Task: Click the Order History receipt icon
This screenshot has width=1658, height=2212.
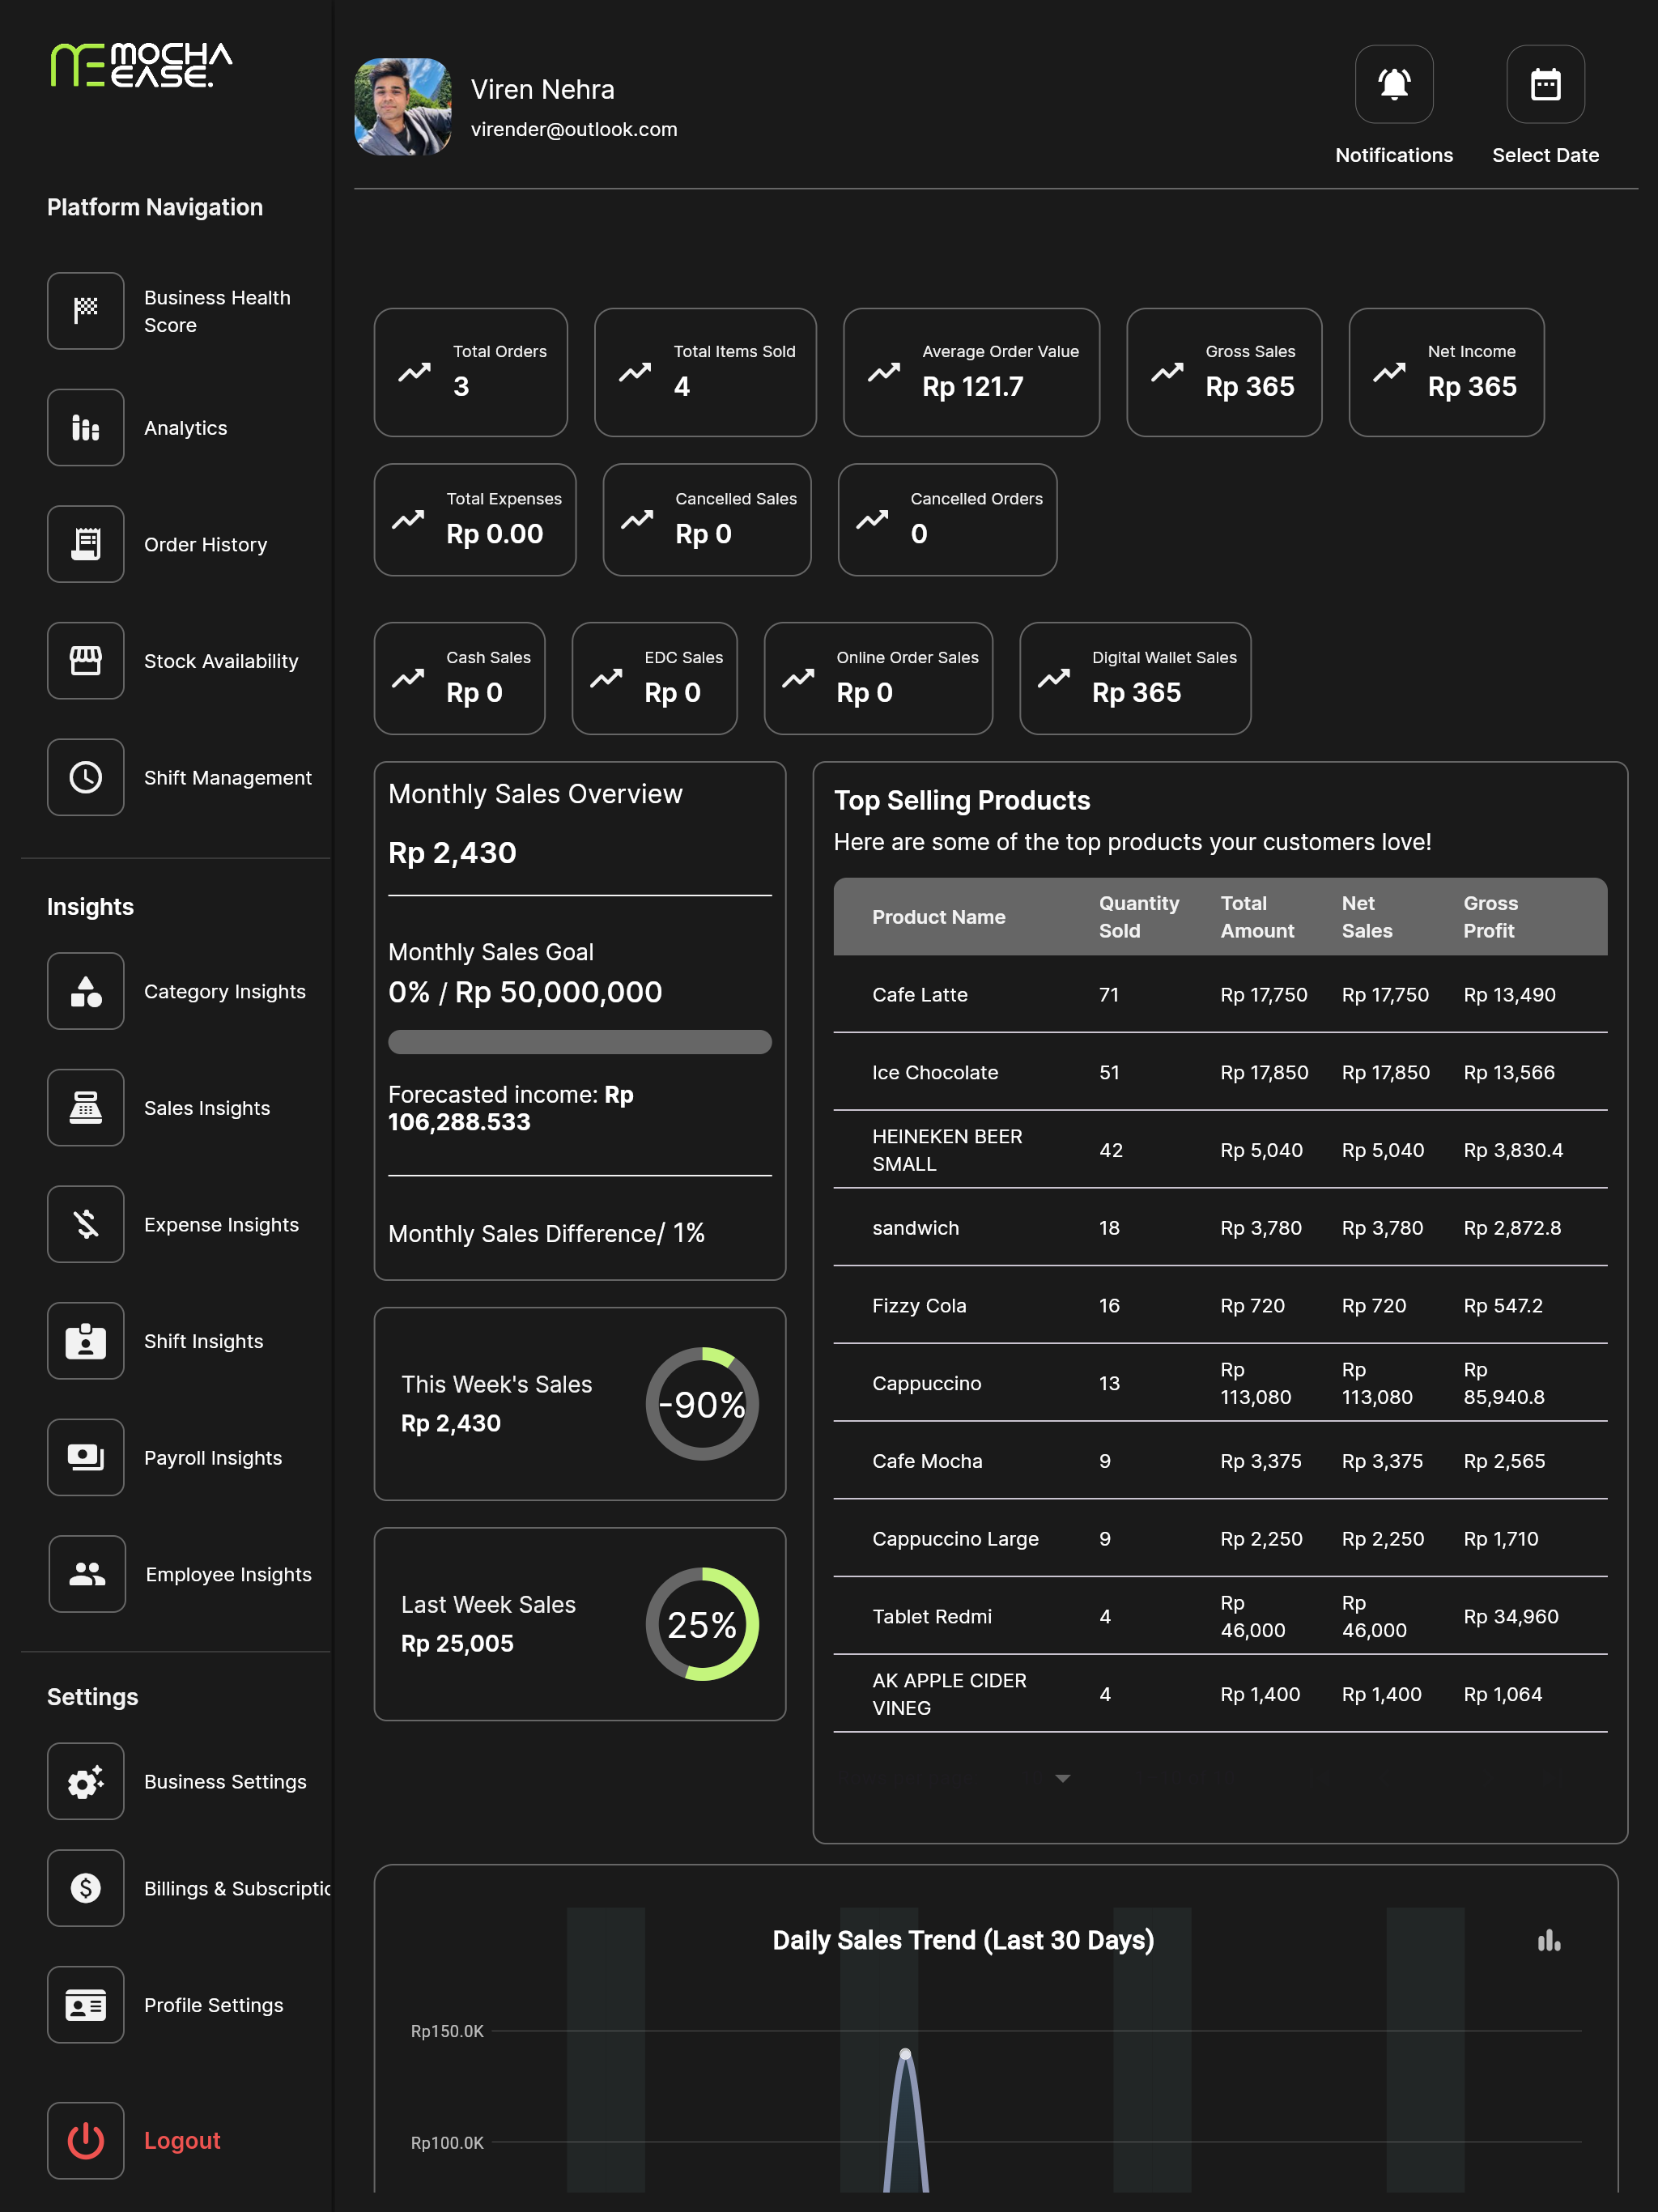Action: (x=86, y=544)
